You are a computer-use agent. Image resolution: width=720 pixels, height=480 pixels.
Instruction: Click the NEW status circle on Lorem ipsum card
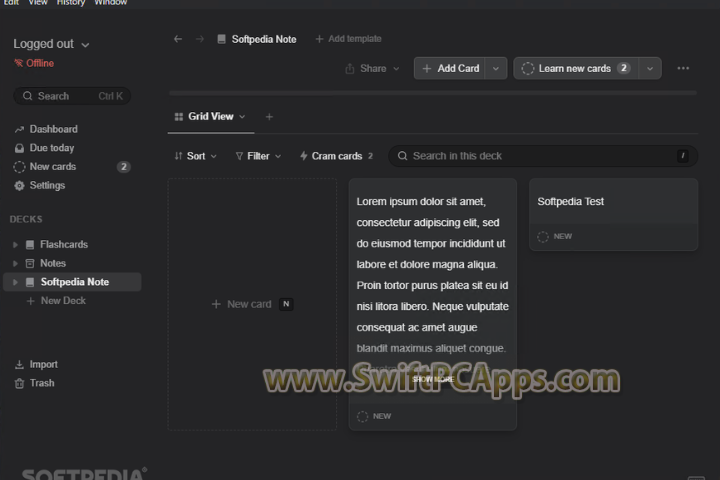[x=362, y=416]
